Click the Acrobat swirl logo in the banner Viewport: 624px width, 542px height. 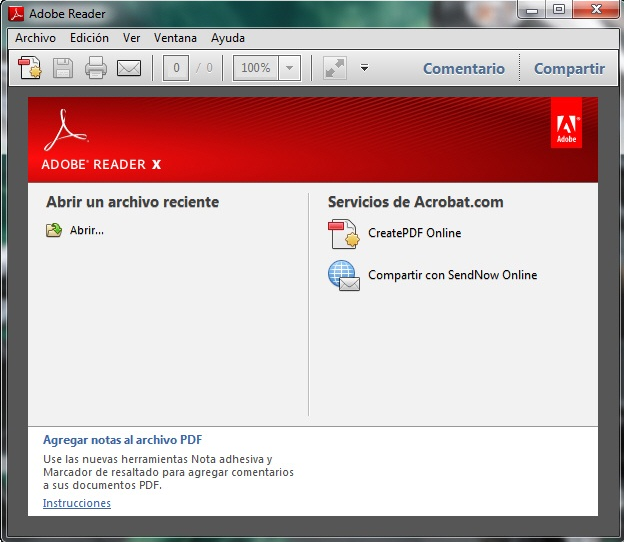[x=66, y=130]
